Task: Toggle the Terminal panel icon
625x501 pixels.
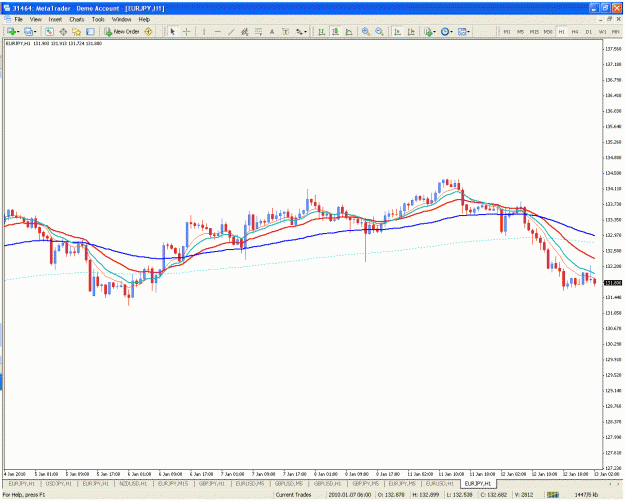Action: click(x=90, y=31)
